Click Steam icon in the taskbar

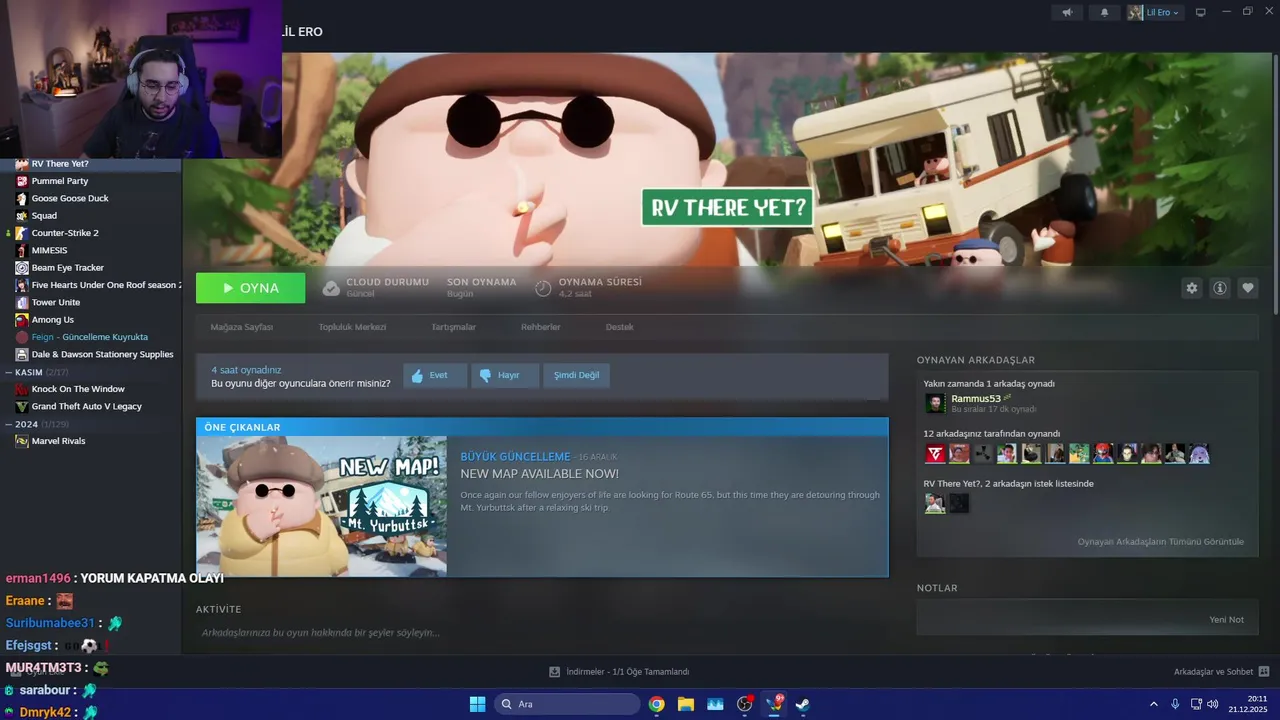point(802,704)
